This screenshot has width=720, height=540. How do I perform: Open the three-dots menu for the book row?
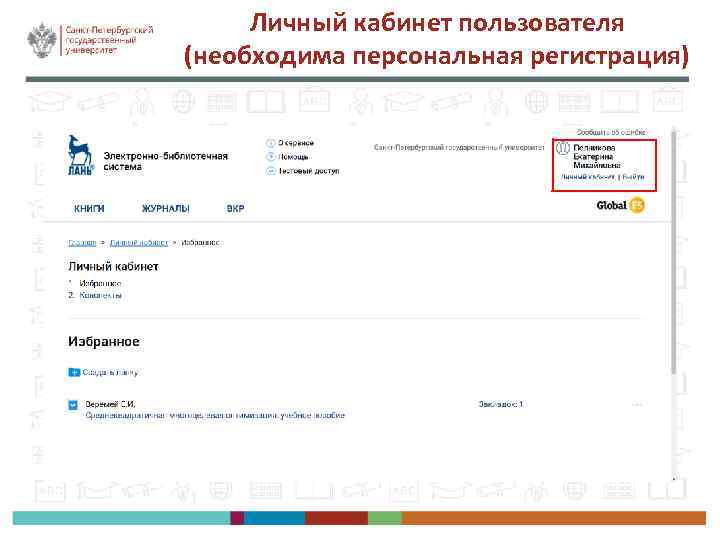tap(637, 405)
